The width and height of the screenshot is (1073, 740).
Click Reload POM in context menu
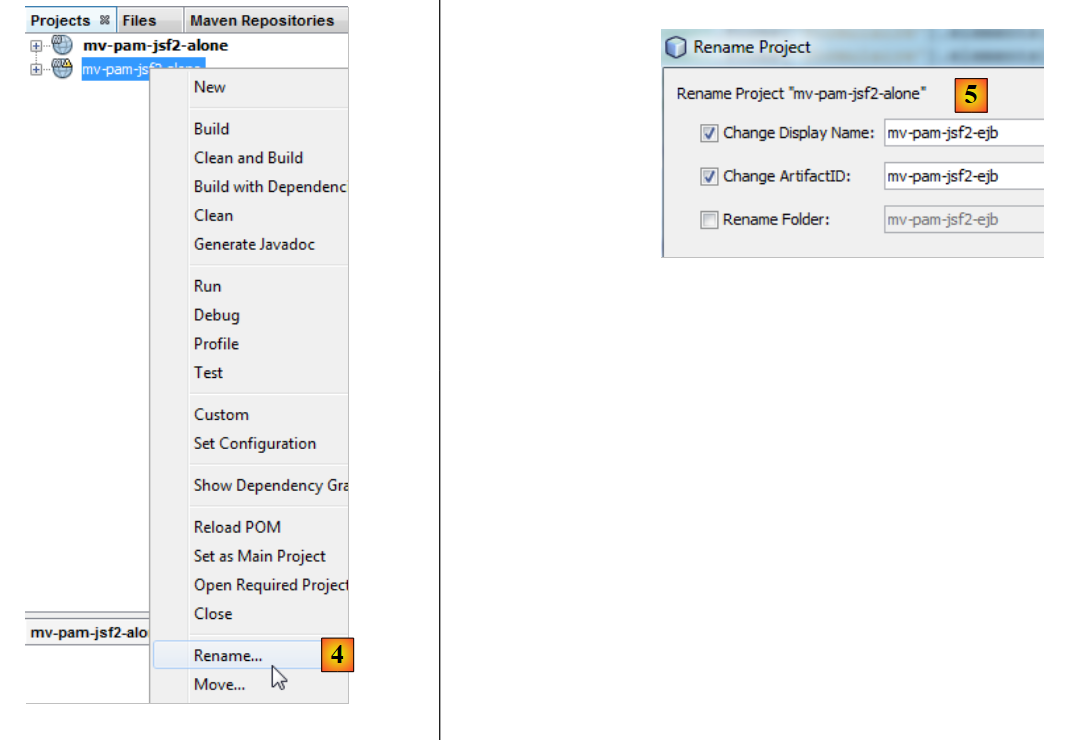coord(237,527)
